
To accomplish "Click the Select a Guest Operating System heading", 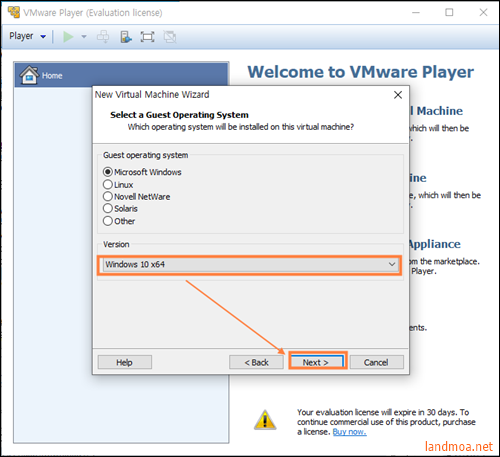I will click(179, 115).
